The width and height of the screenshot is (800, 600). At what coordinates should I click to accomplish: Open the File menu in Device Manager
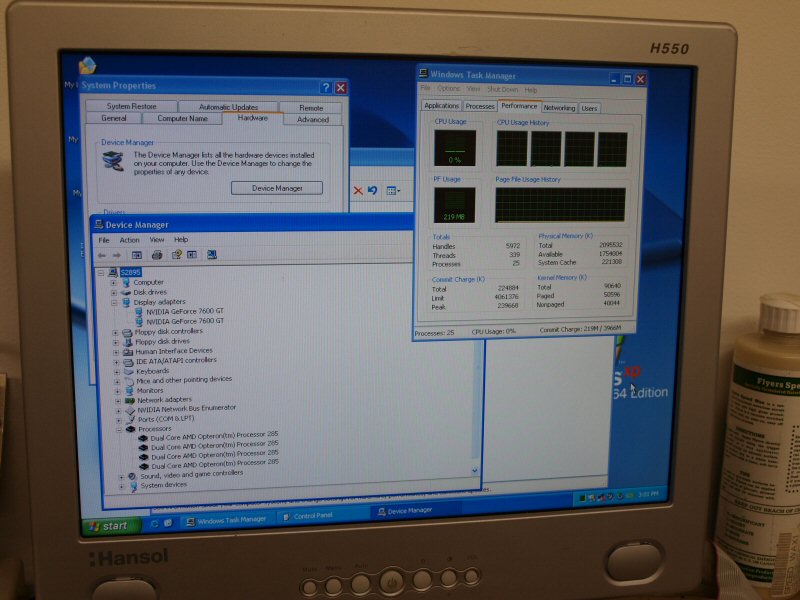coord(104,240)
